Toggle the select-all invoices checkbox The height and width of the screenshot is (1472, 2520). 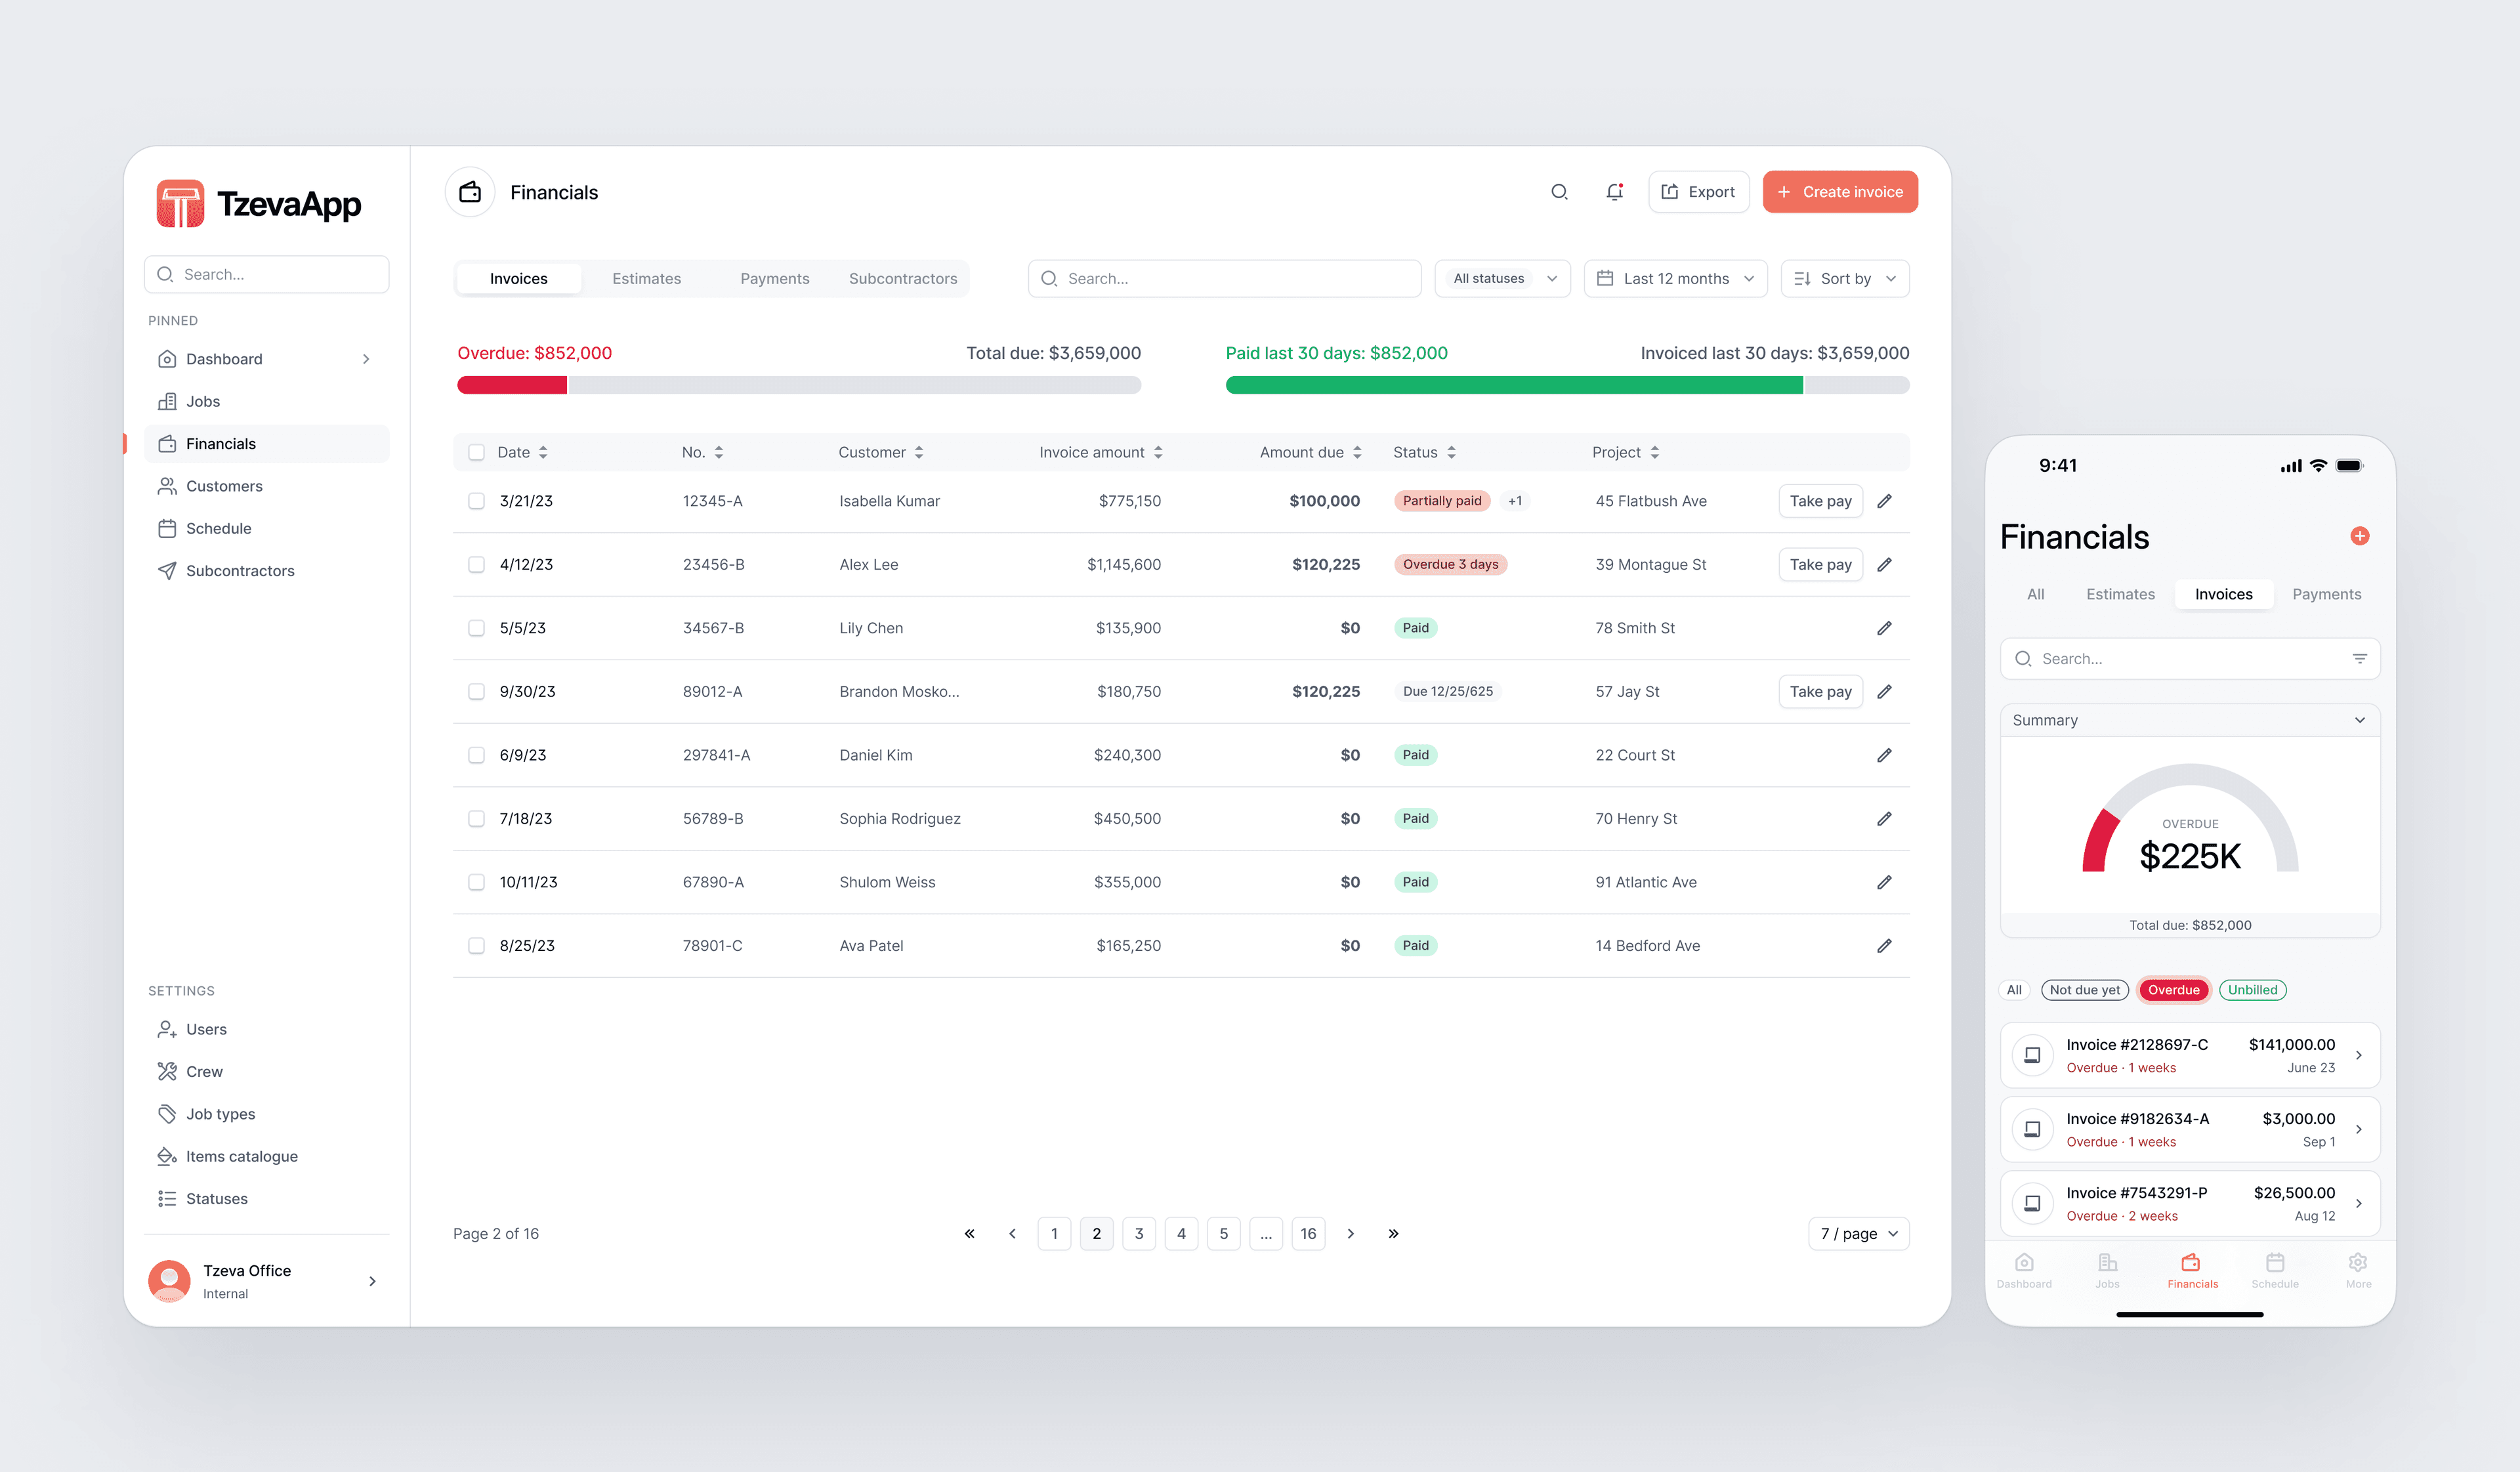(475, 452)
